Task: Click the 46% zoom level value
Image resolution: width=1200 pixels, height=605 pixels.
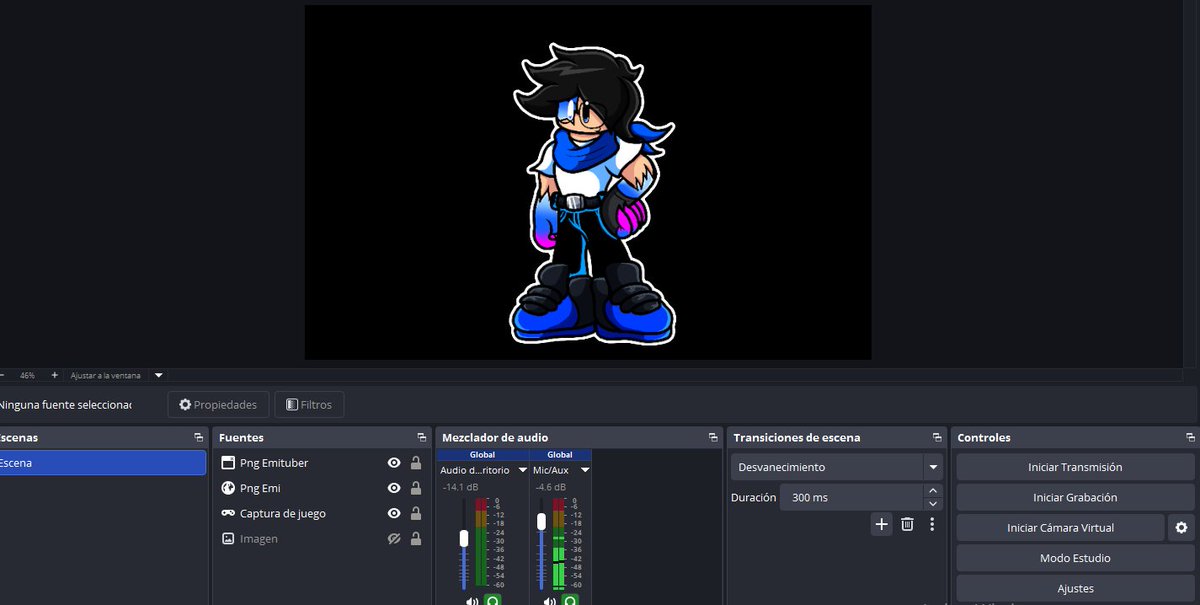Action: pos(27,375)
